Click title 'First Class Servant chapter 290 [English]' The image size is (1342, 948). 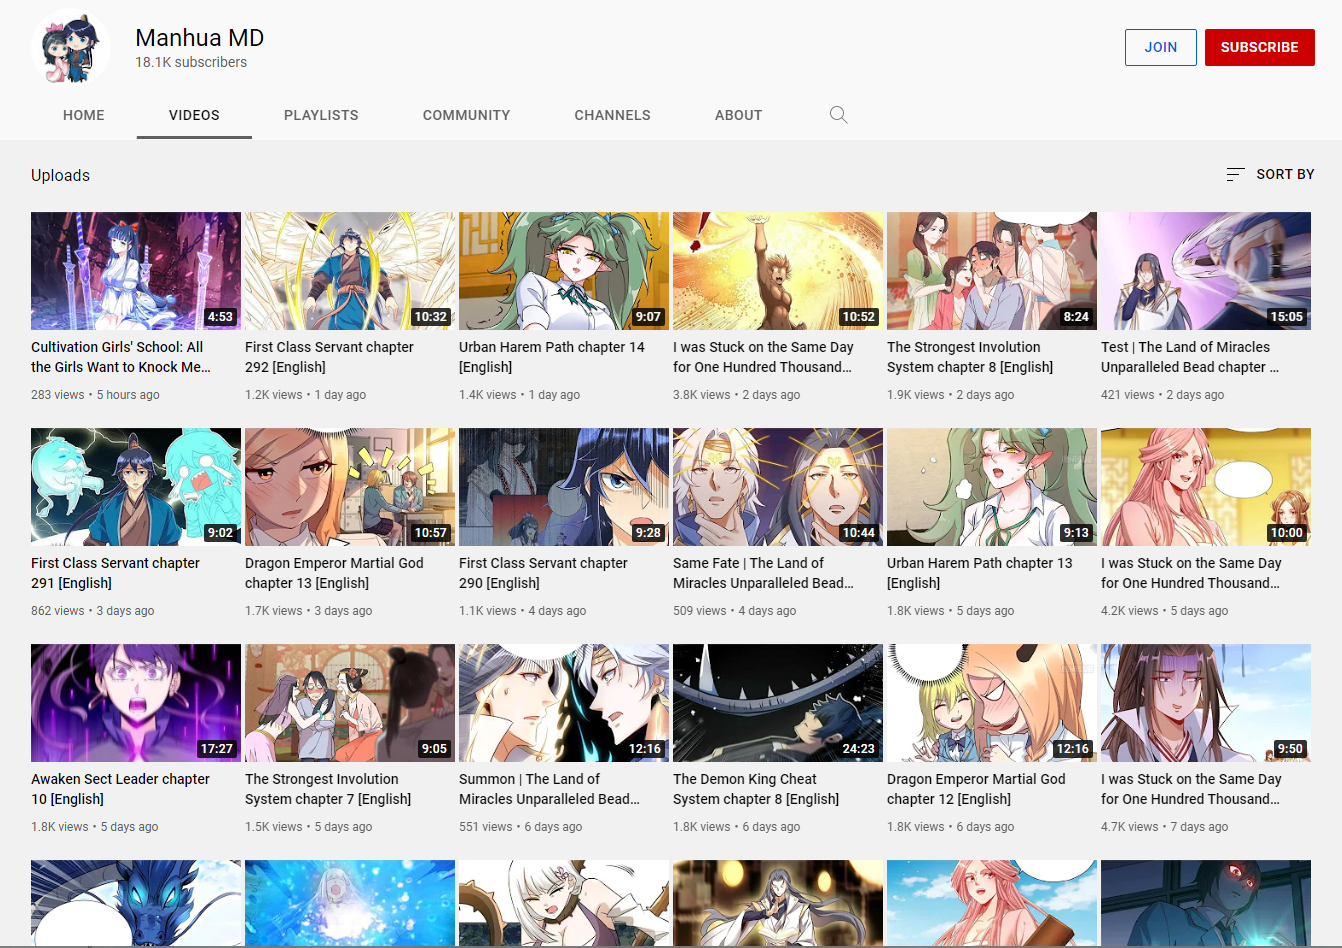pyautogui.click(x=543, y=573)
